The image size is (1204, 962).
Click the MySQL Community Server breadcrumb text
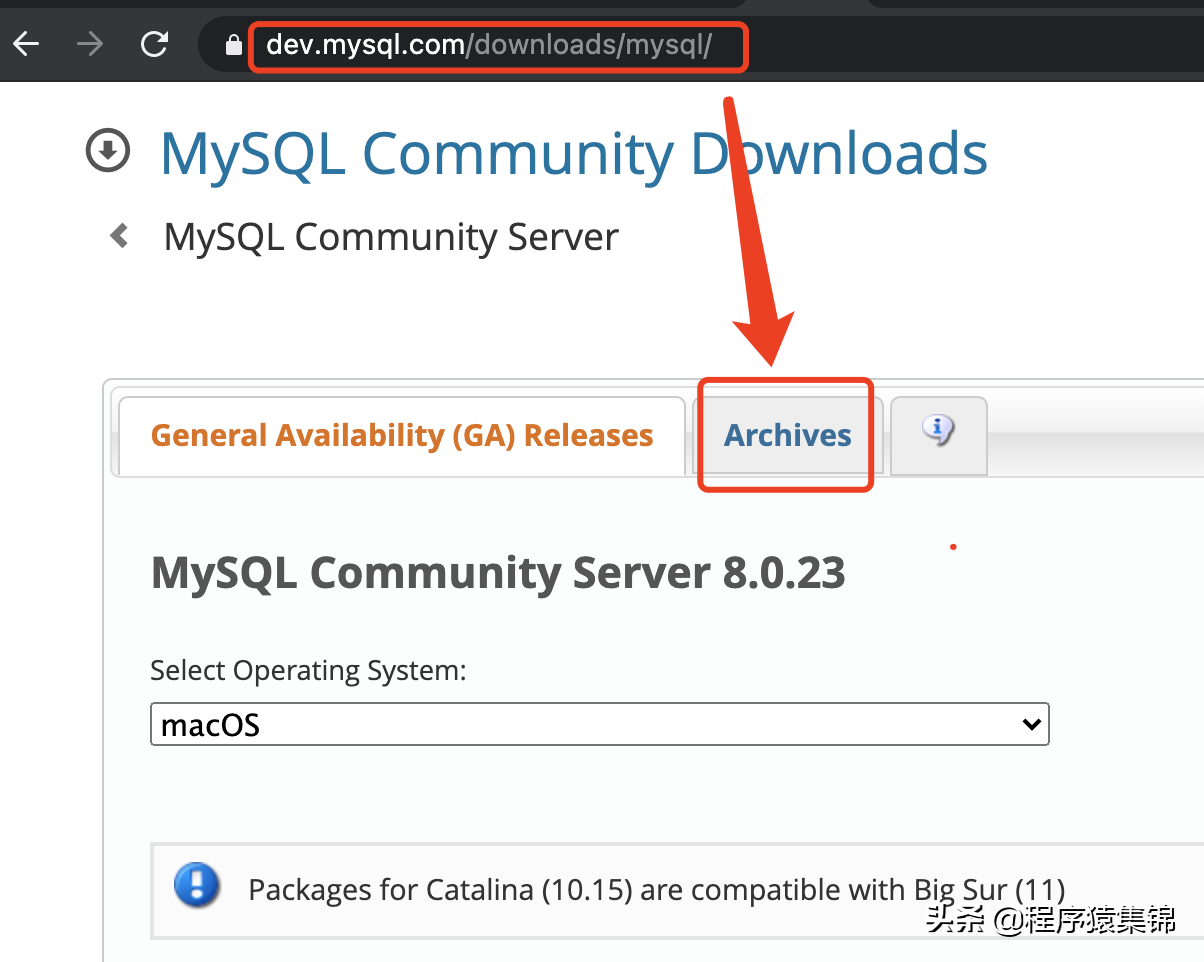[x=391, y=237]
